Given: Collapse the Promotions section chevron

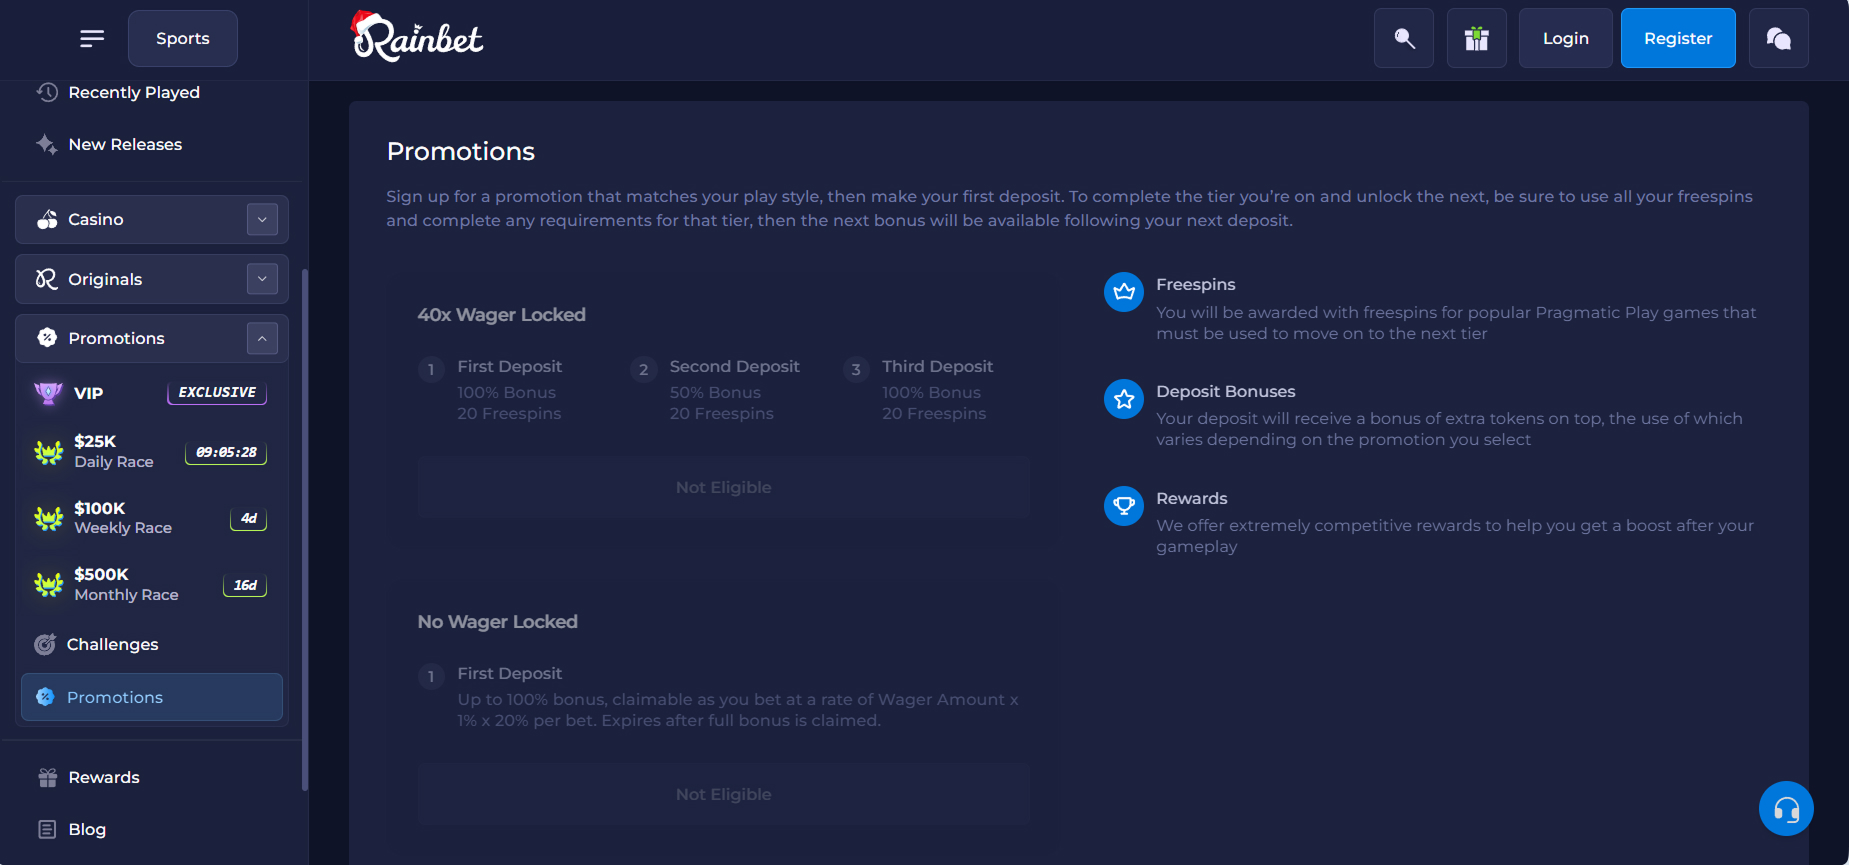Looking at the screenshot, I should click(x=262, y=338).
